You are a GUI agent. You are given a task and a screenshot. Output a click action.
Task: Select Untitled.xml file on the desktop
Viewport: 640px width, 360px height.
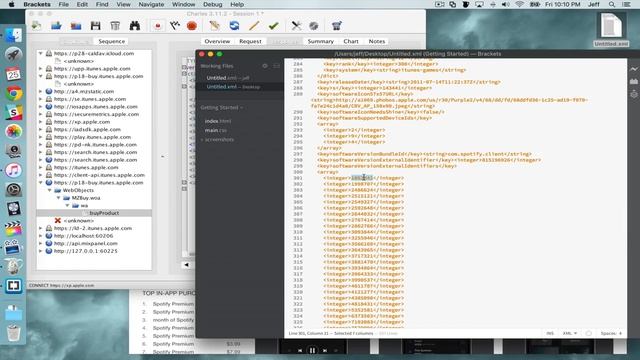pos(611,29)
